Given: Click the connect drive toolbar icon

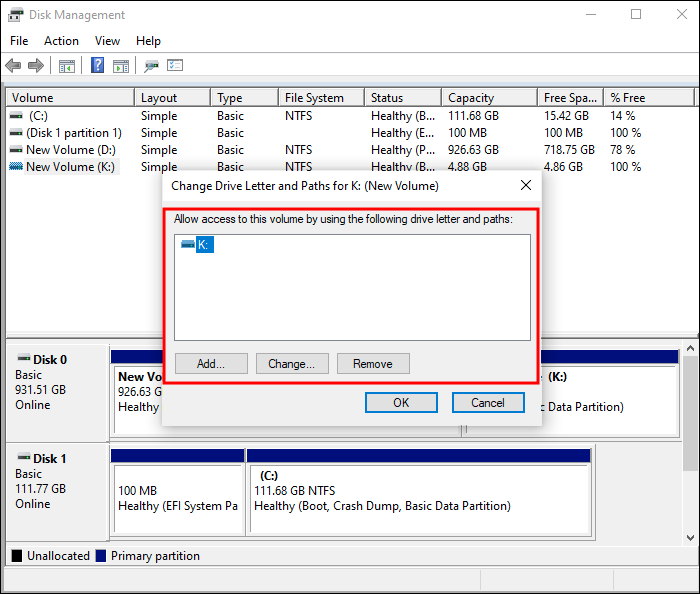Looking at the screenshot, I should click(x=151, y=66).
